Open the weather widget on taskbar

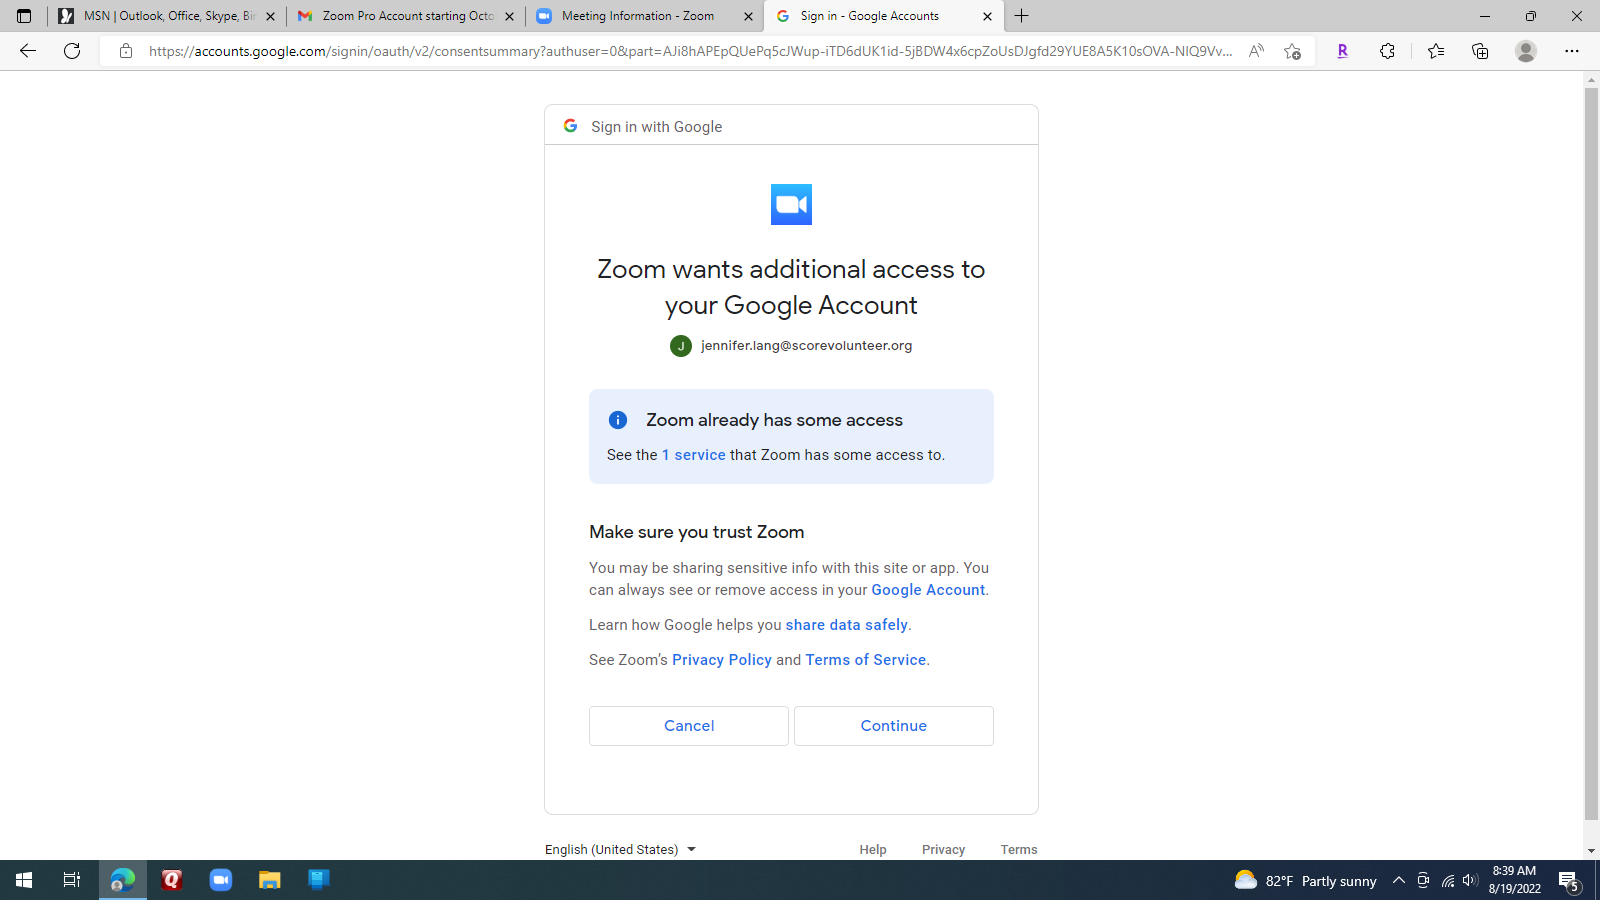coord(1305,881)
